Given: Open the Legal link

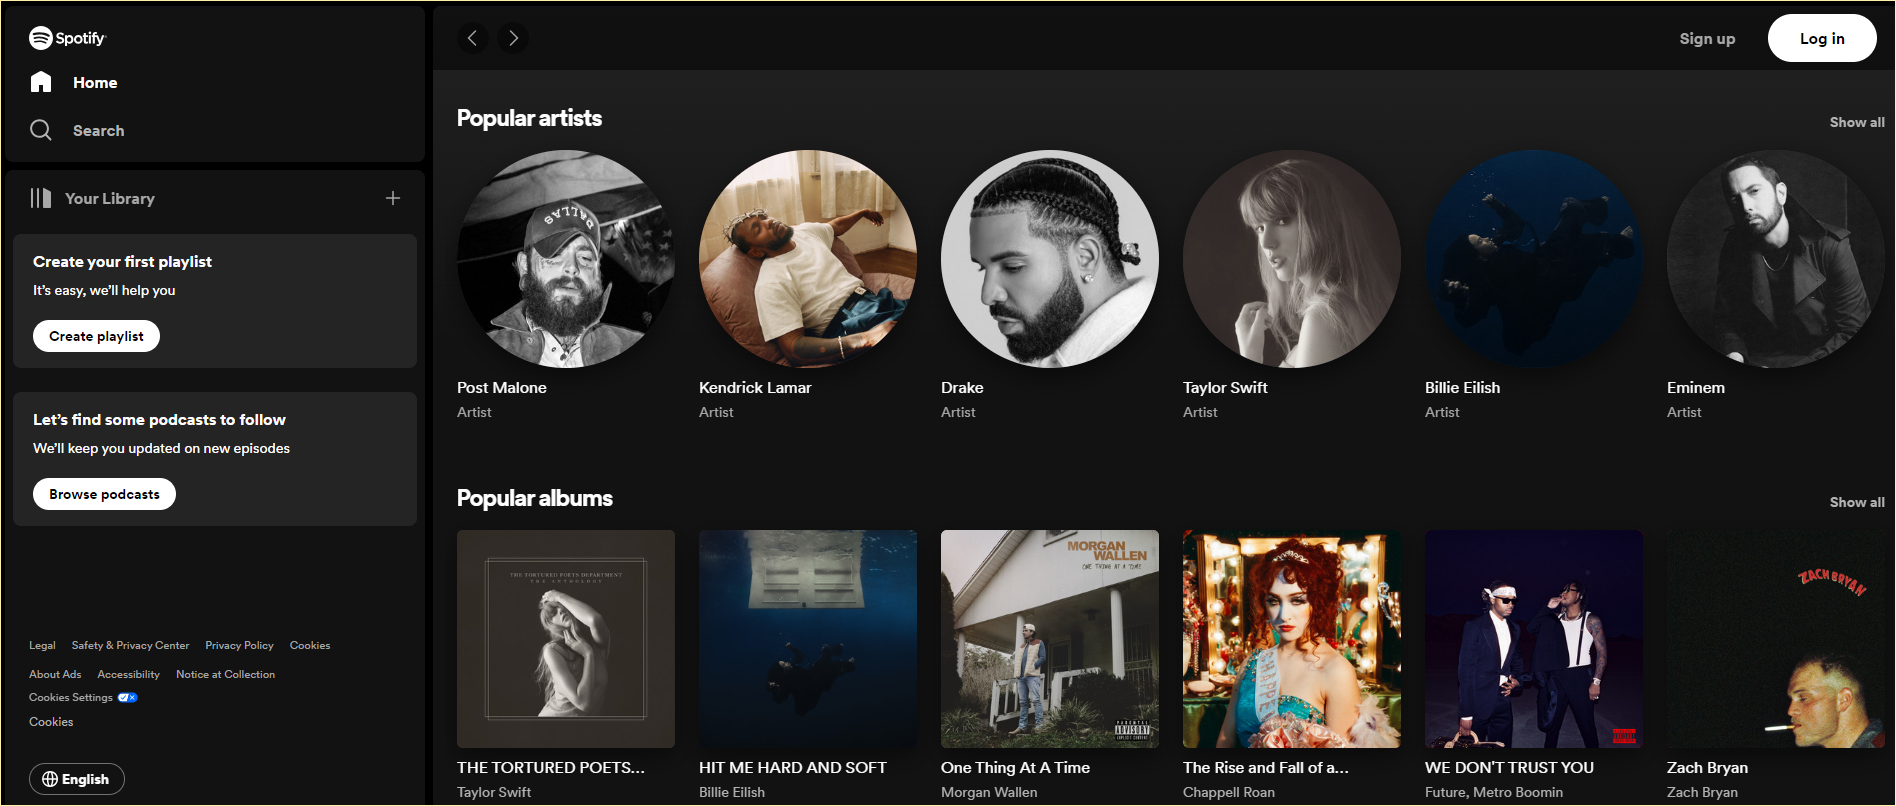Looking at the screenshot, I should click(x=42, y=646).
